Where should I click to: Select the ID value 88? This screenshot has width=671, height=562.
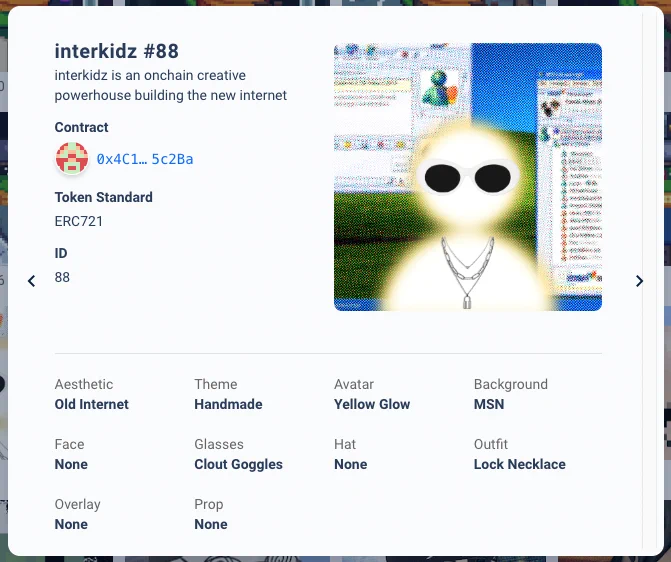(62, 277)
